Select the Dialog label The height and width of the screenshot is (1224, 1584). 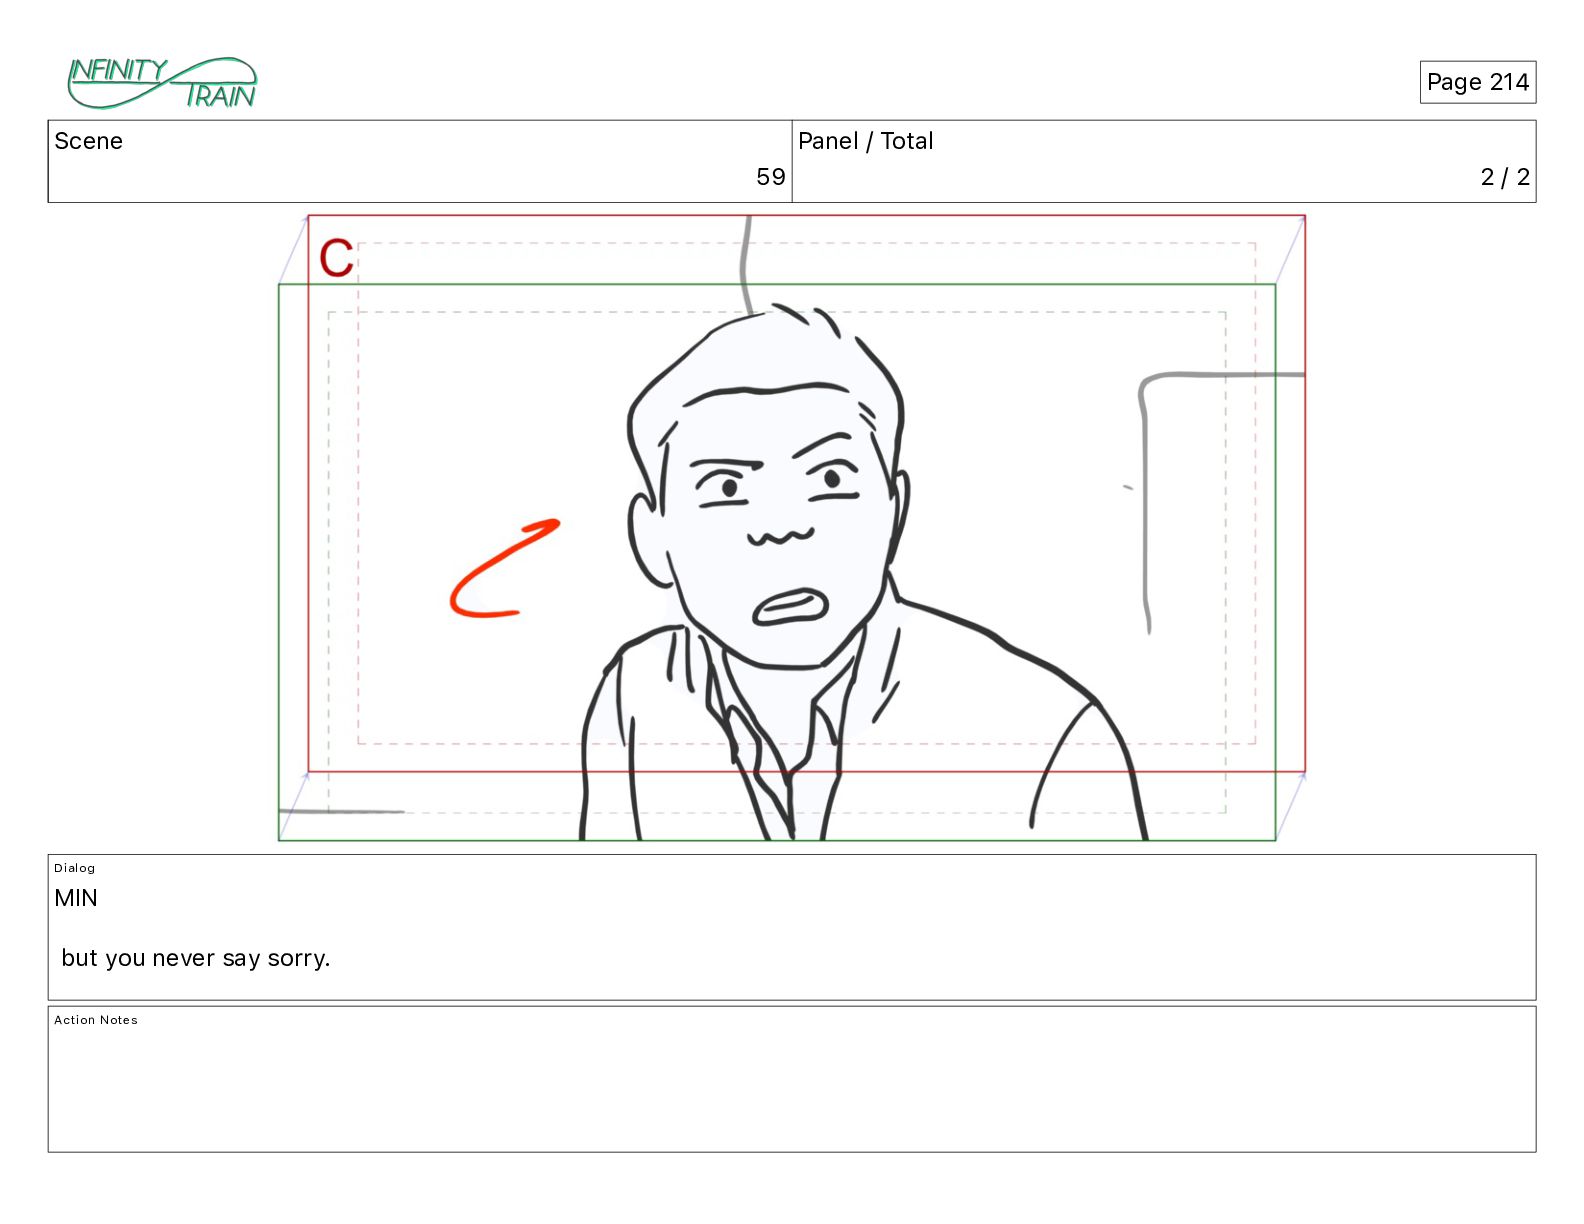coord(74,868)
